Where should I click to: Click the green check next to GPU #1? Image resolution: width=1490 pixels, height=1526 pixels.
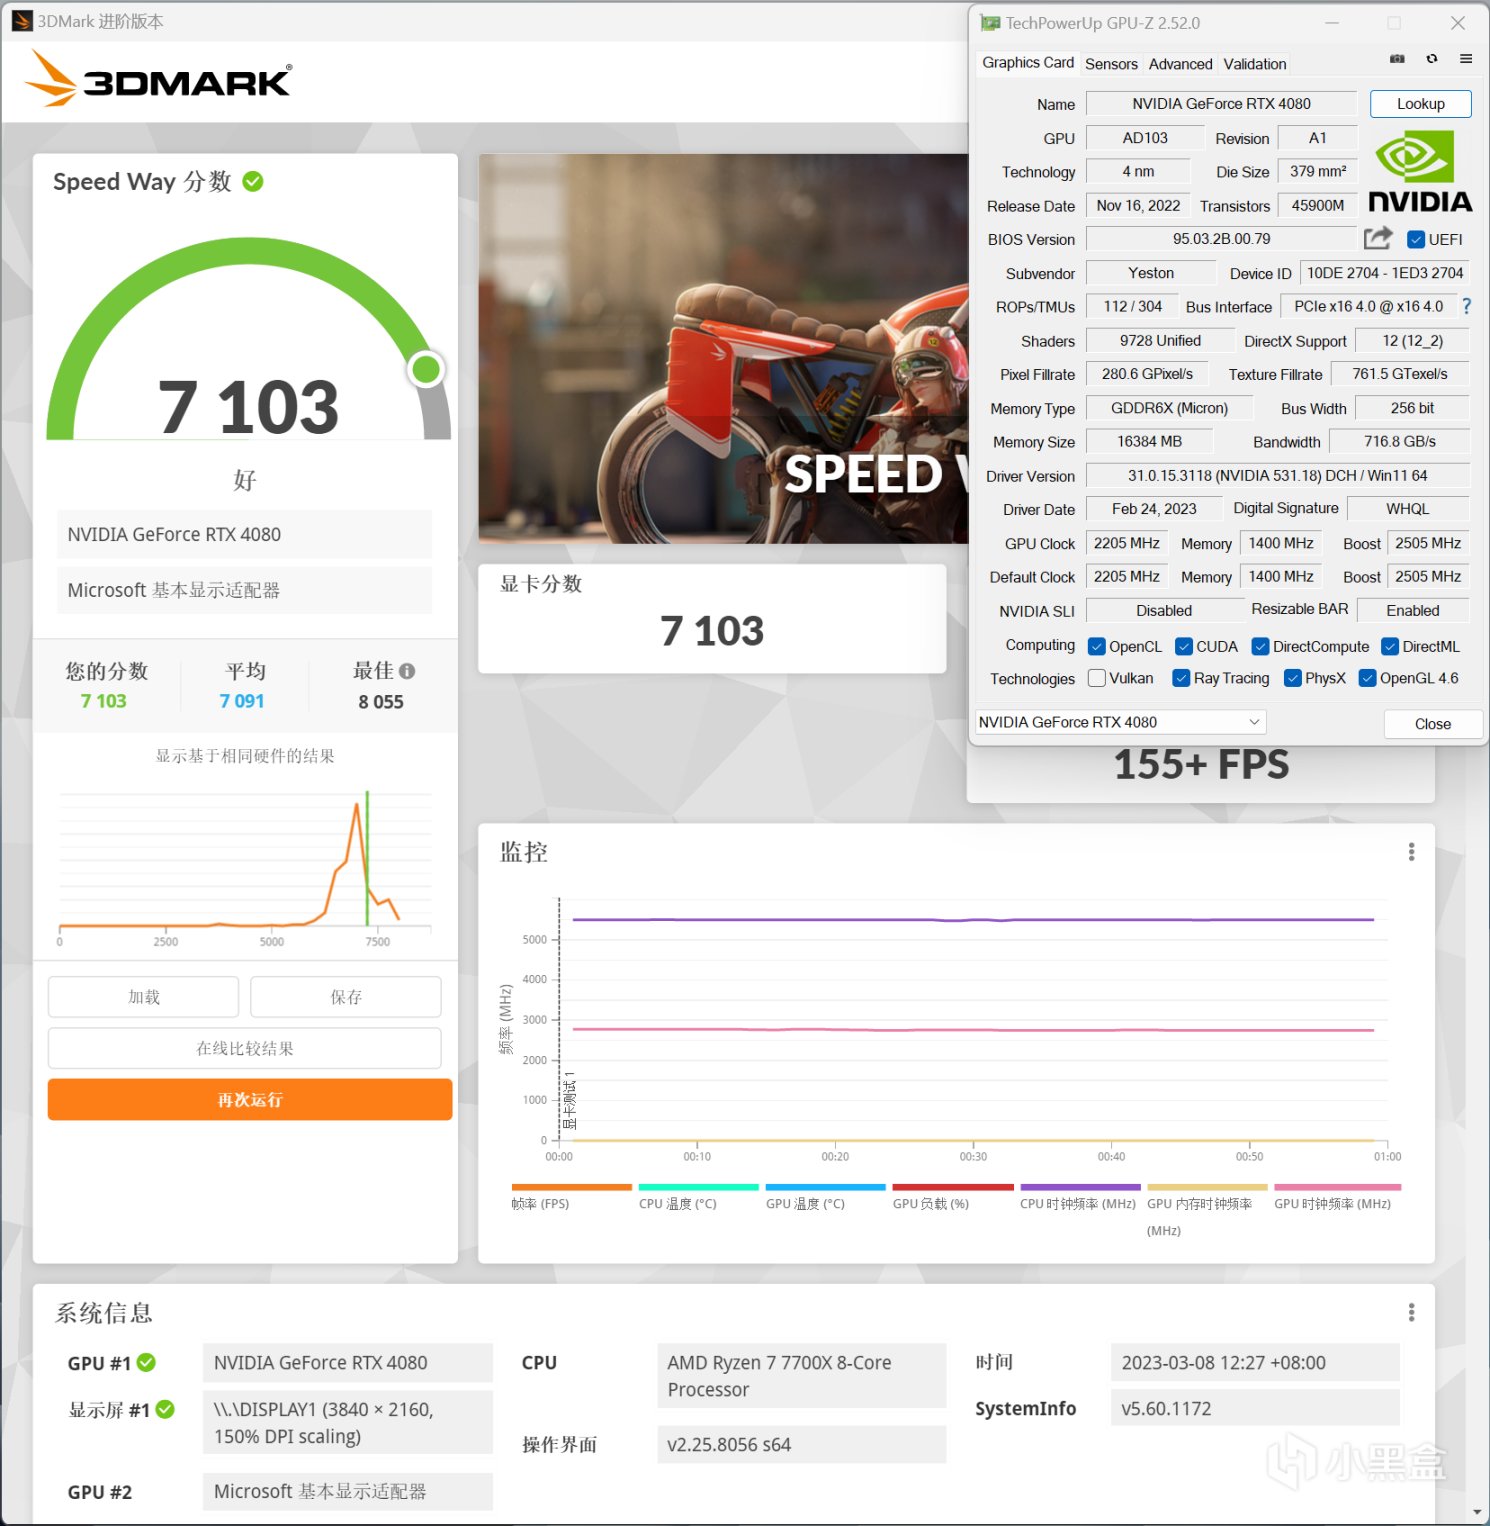[x=146, y=1362]
